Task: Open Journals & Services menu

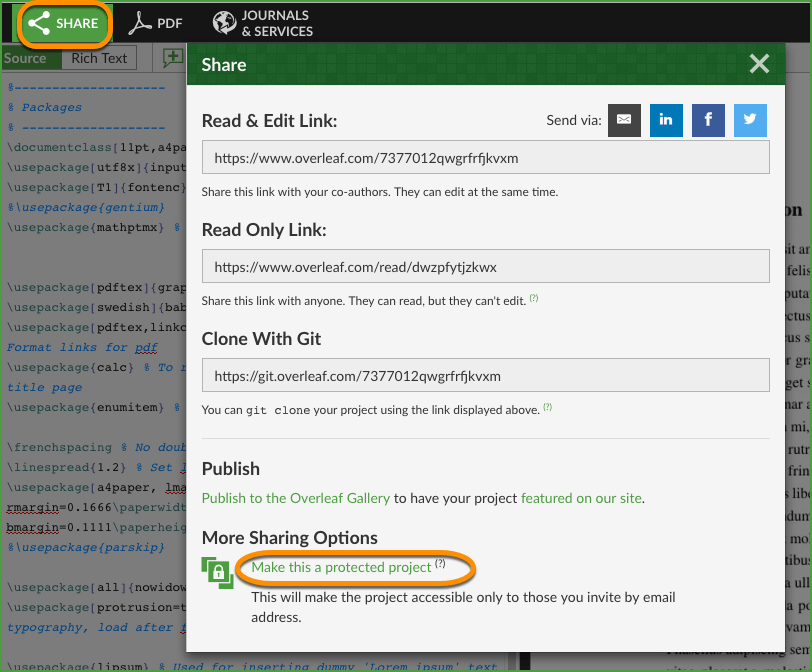Action: point(263,23)
